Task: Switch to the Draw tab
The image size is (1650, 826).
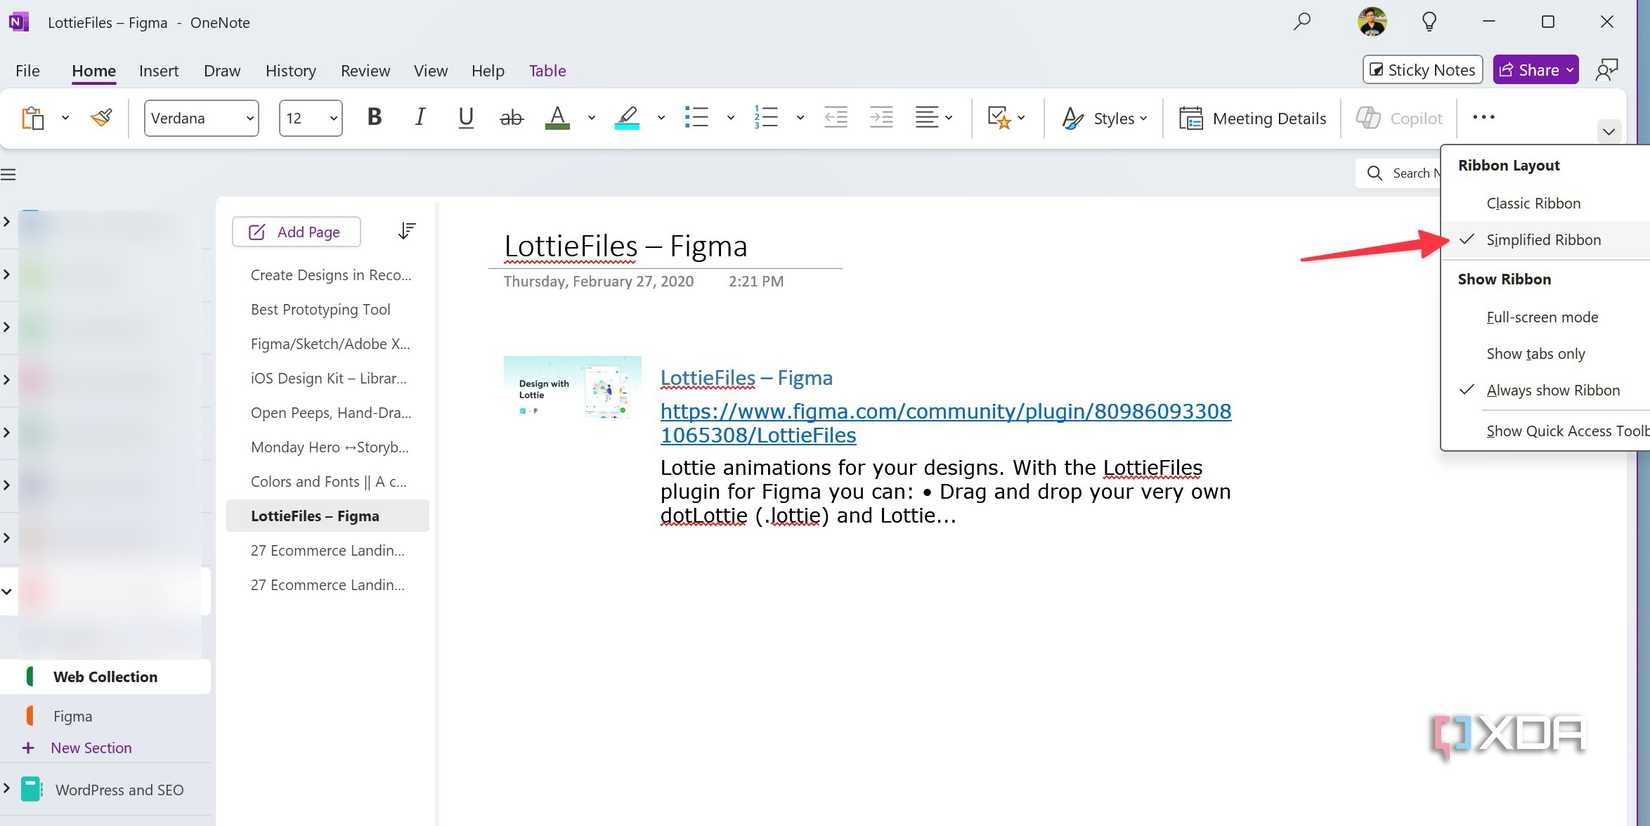Action: pyautogui.click(x=222, y=70)
